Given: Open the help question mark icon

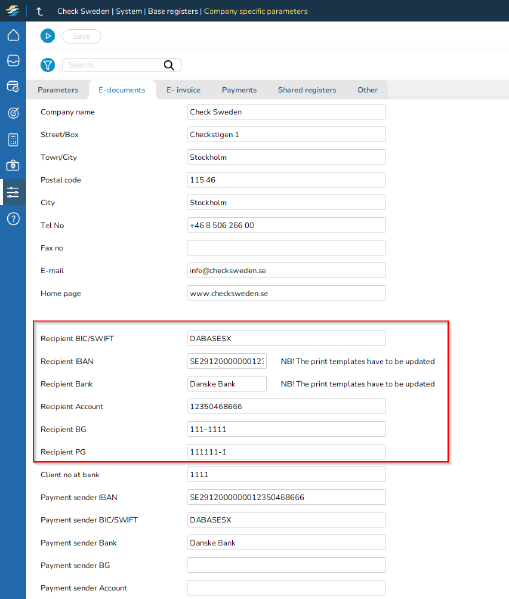Looking at the screenshot, I should (13, 219).
